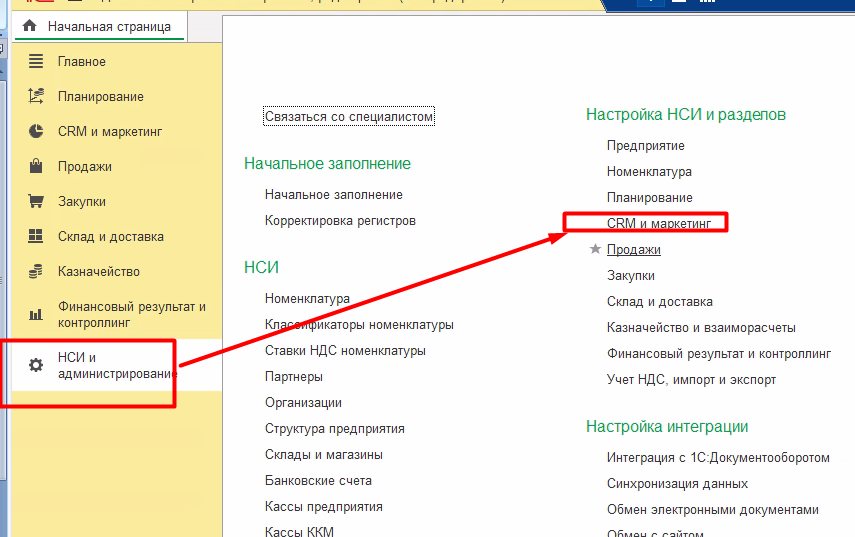
Task: Click the shopping bag icon for Продажи
Action: pos(36,167)
